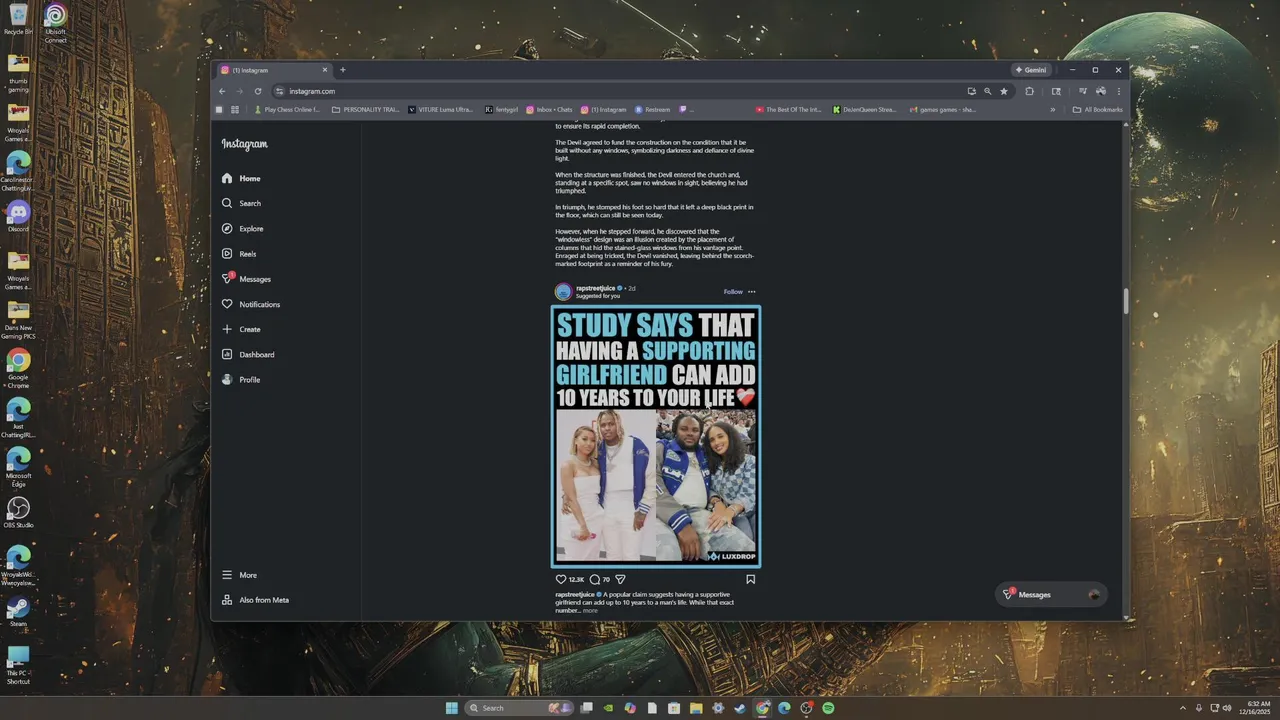The height and width of the screenshot is (720, 1280).
Task: Open File Explorer from the taskbar
Action: click(696, 708)
